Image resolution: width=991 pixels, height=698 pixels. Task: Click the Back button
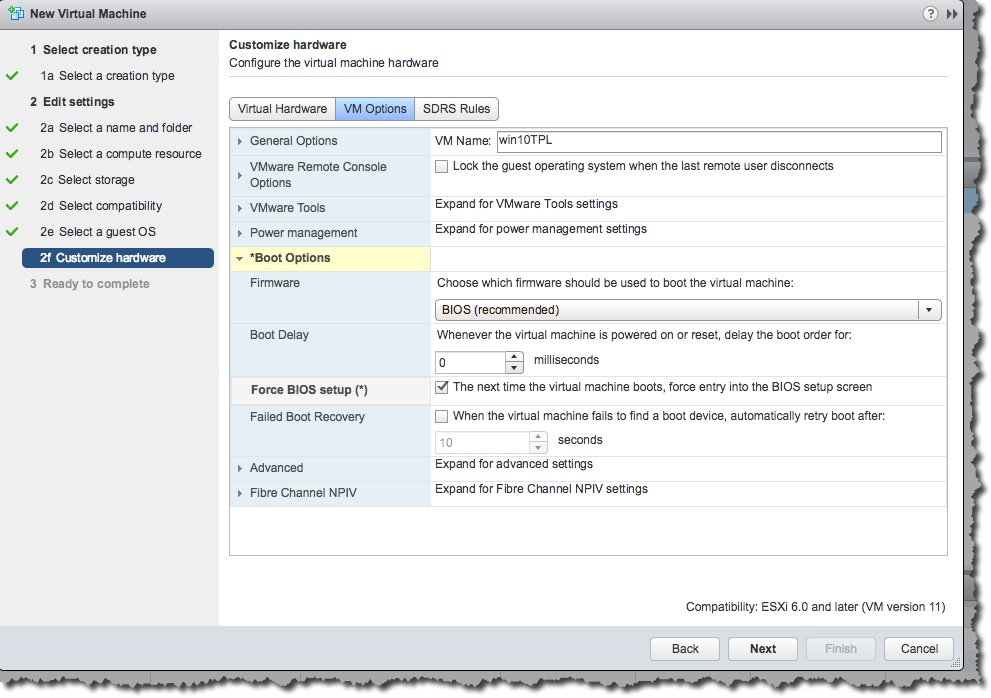point(685,649)
